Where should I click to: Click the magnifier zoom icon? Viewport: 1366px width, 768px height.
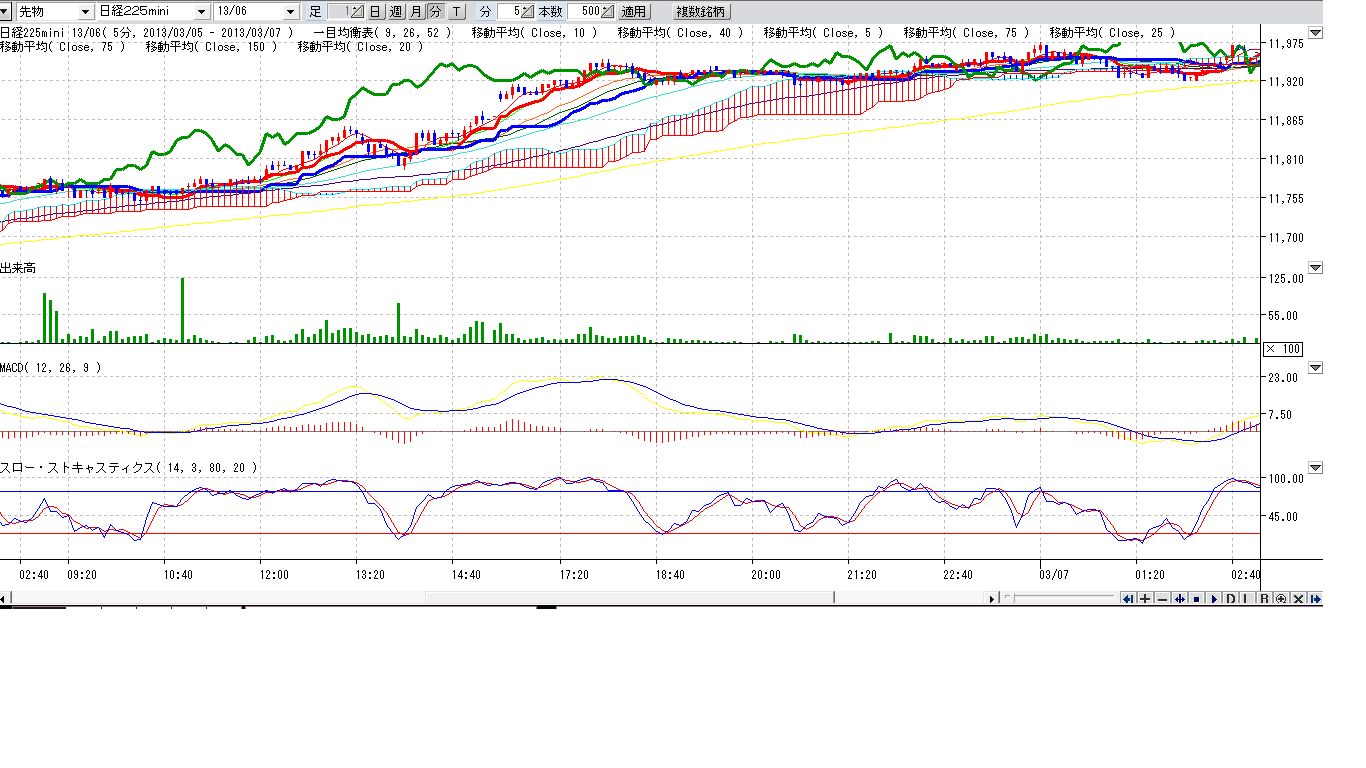point(1281,599)
